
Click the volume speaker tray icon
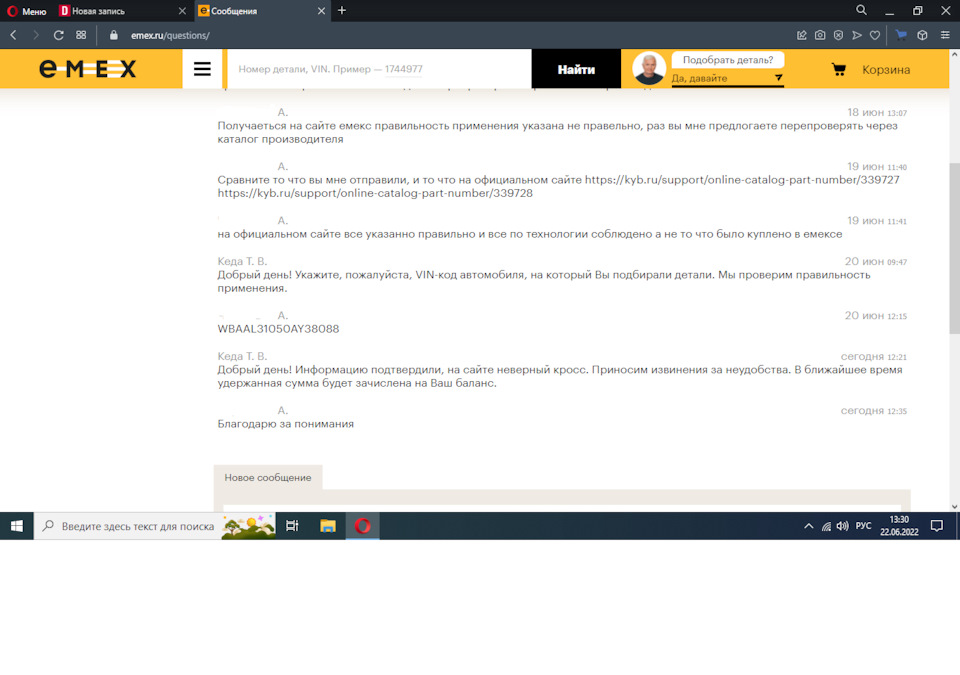843,526
